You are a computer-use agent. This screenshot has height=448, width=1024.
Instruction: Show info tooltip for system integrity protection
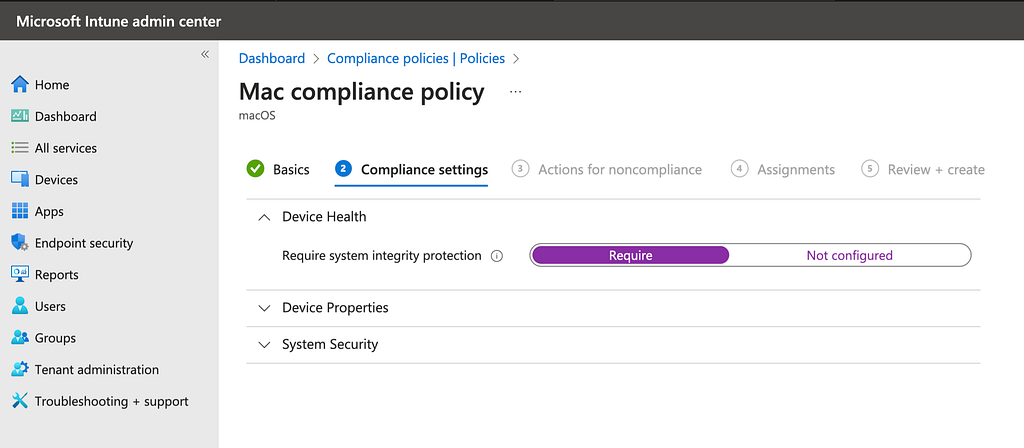[x=496, y=256]
